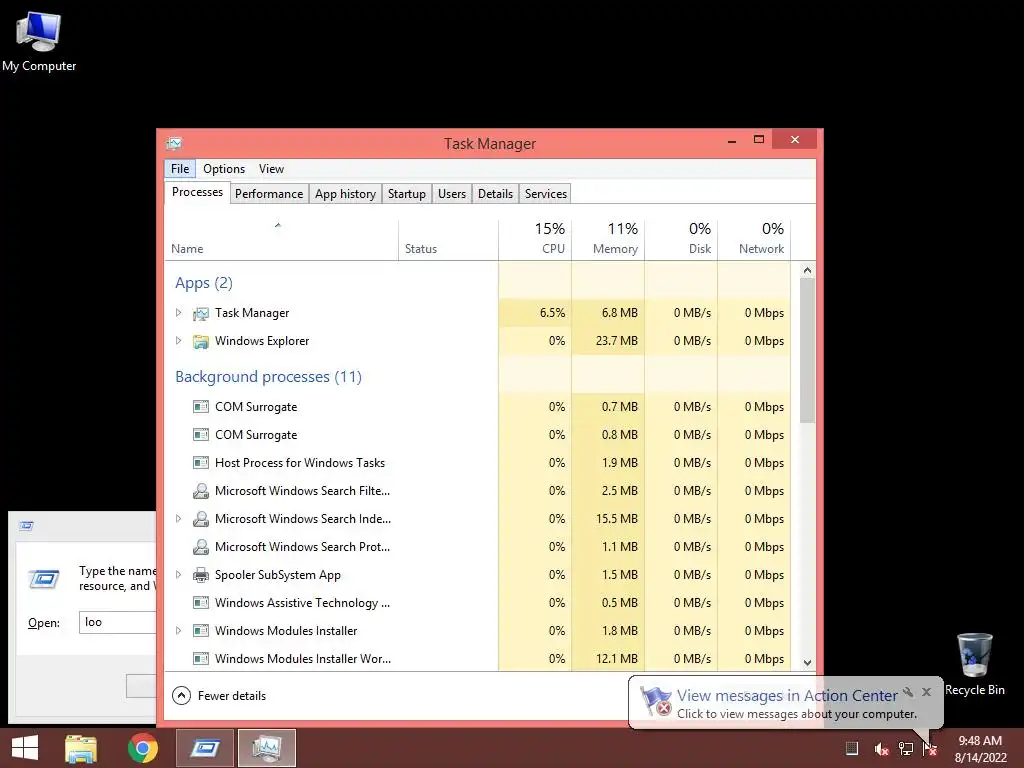Viewport: 1024px width, 768px height.
Task: Open My Computer desktop icon
Action: tap(39, 40)
